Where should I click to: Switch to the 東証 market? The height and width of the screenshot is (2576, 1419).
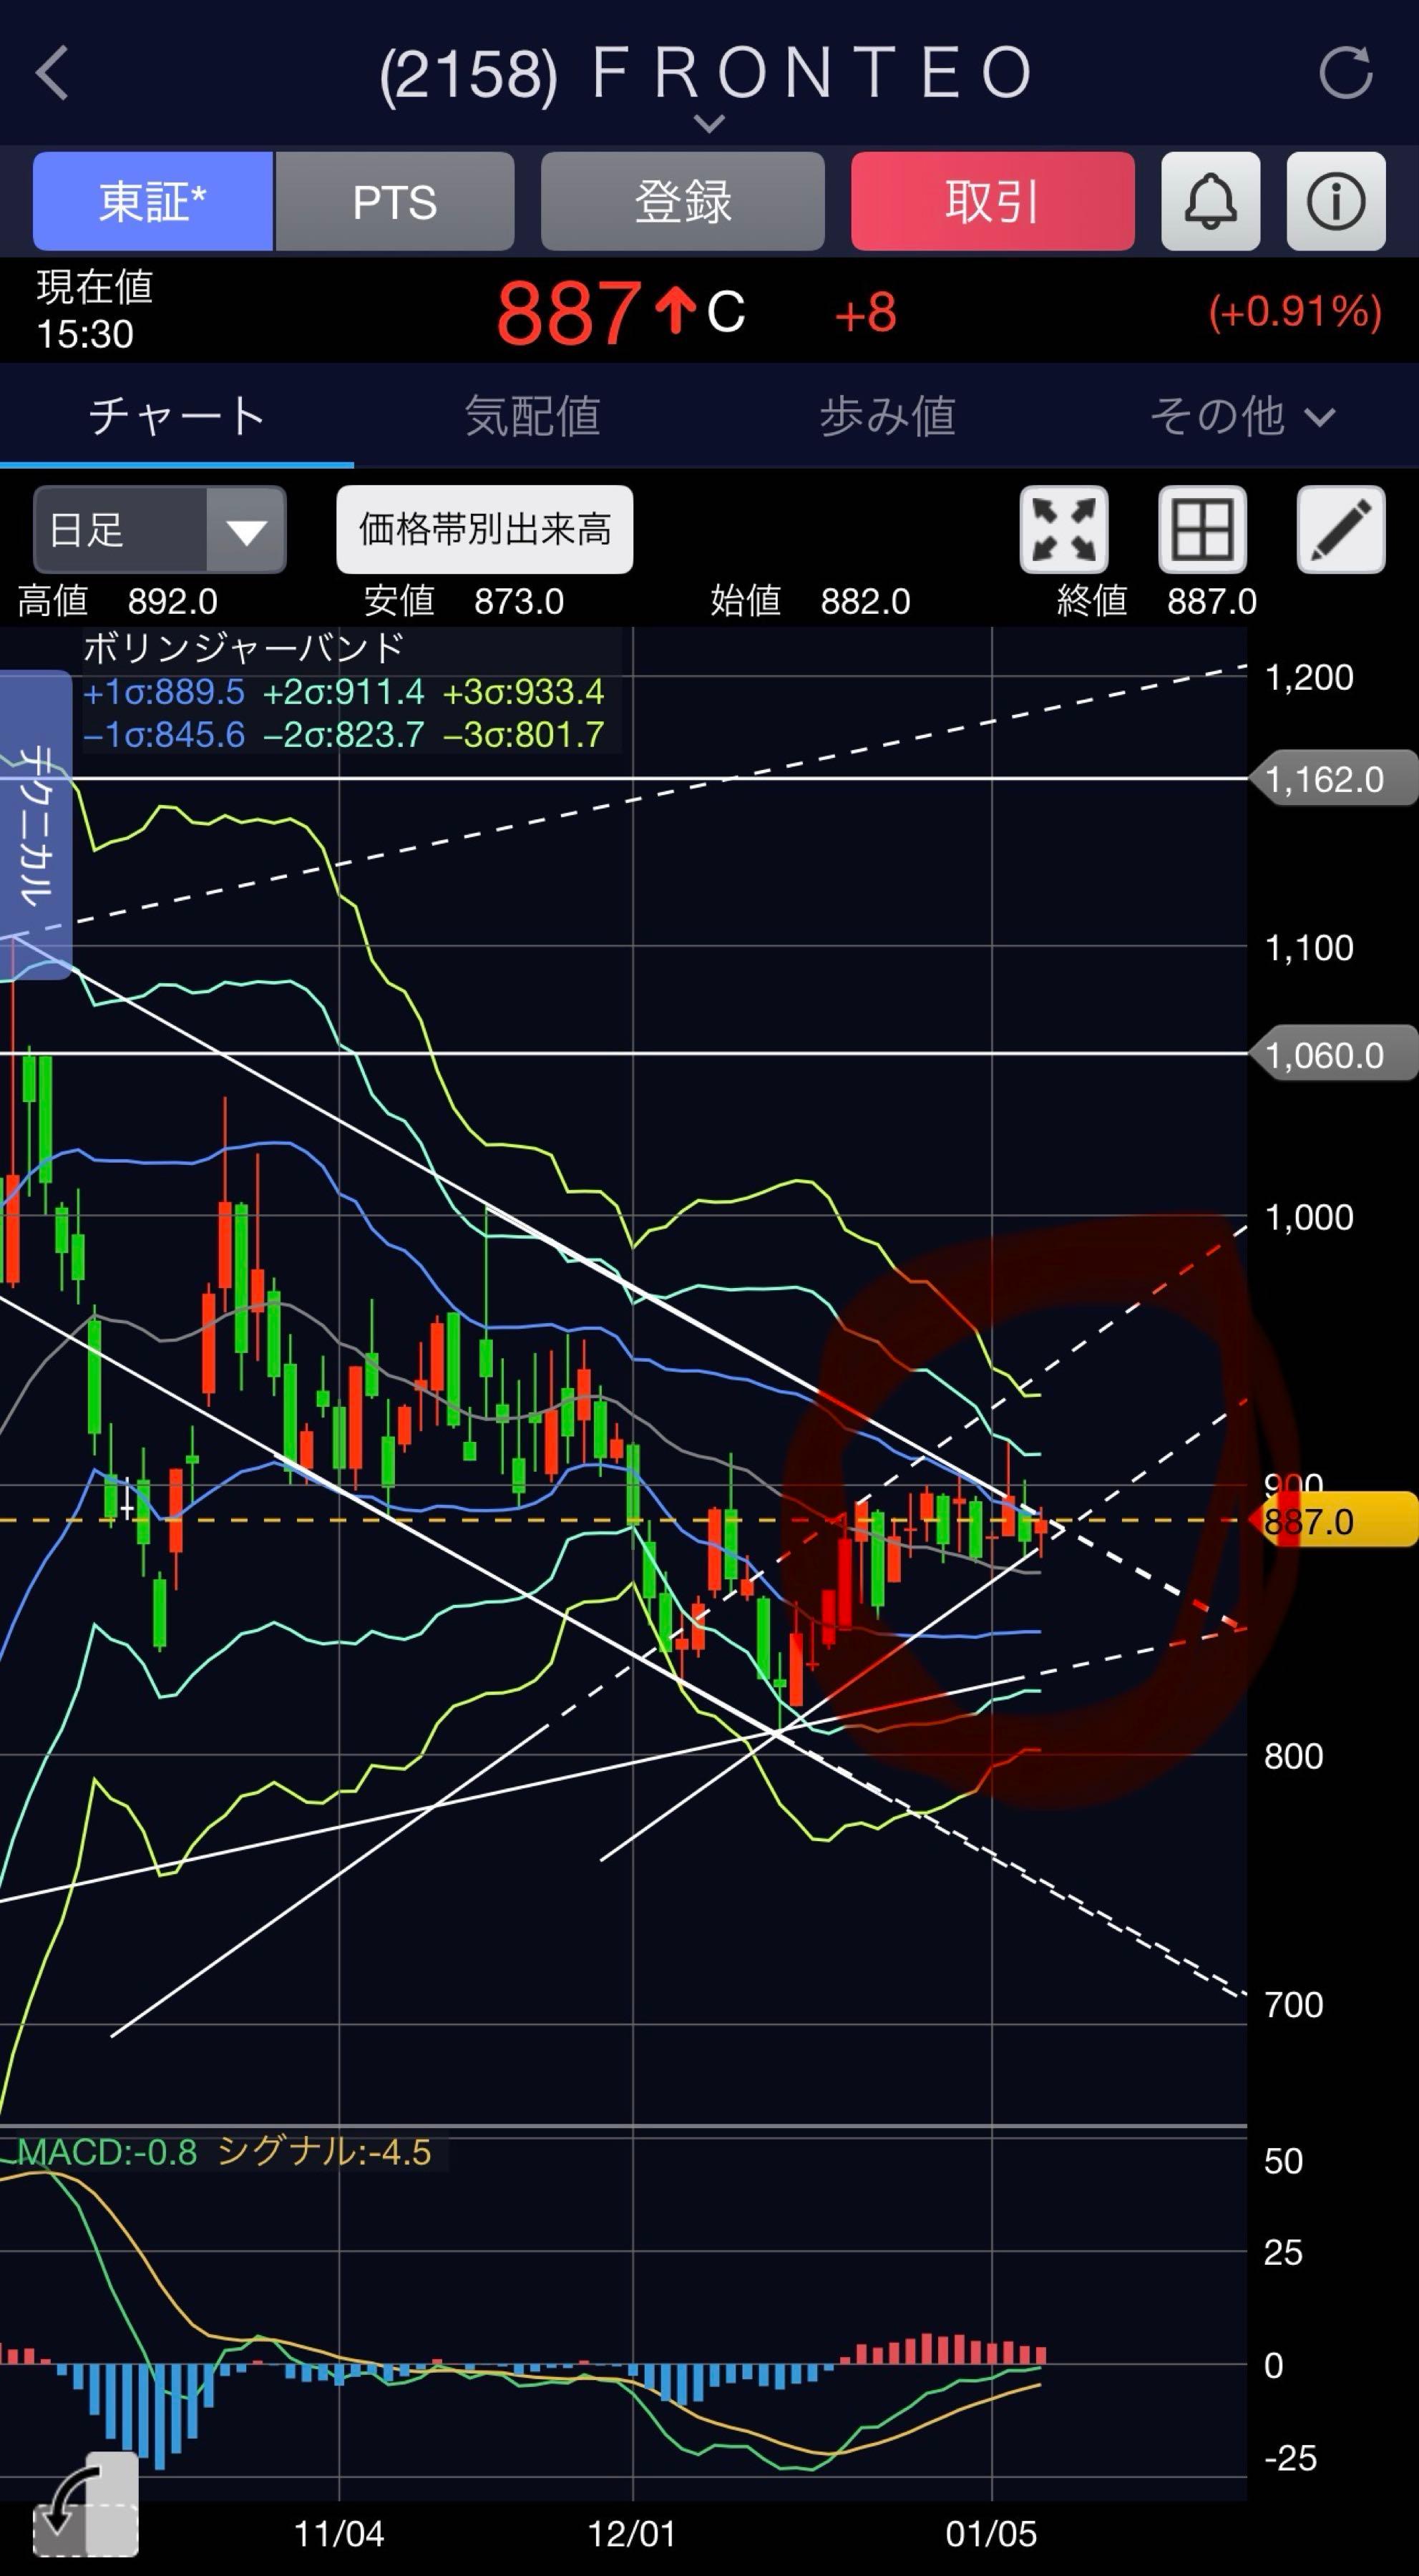click(x=152, y=201)
